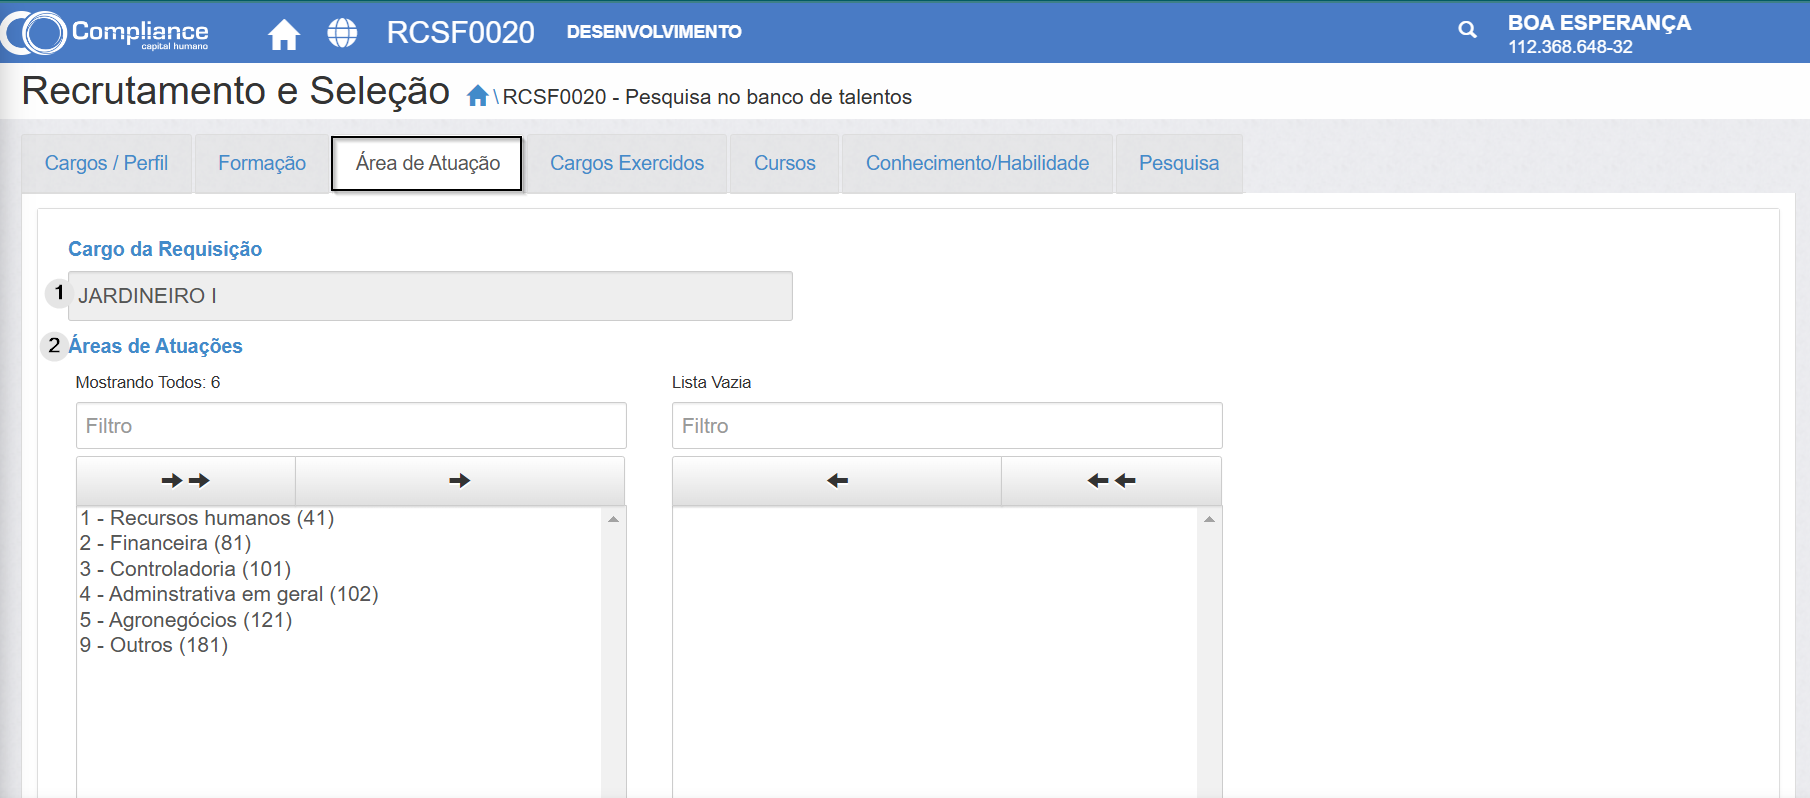1810x798 pixels.
Task: Click the 'Lista Vazia' label
Action: [x=711, y=382]
